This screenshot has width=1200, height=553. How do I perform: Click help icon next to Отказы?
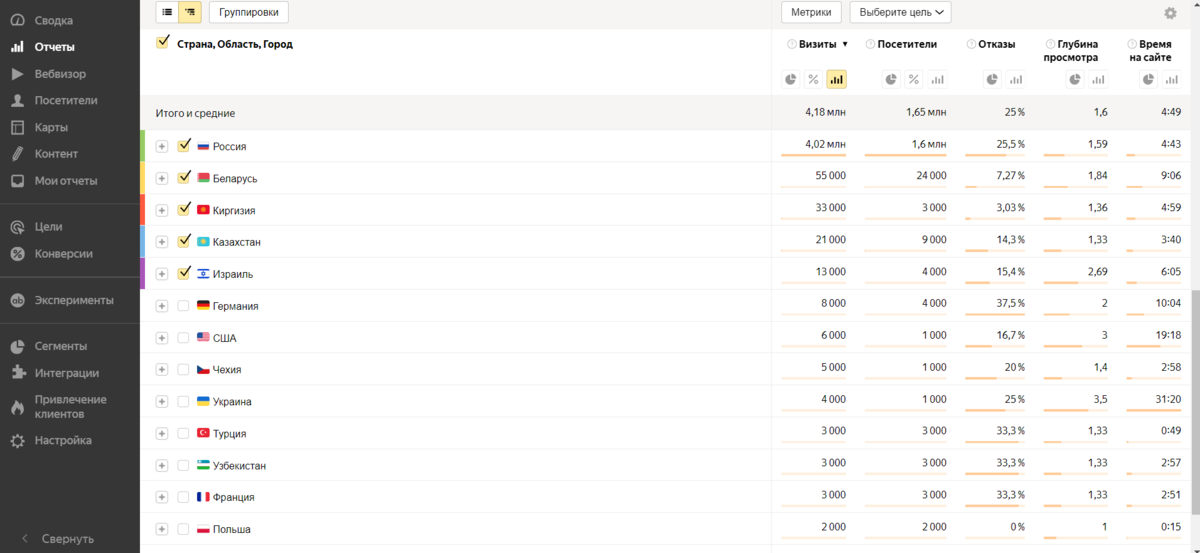tap(971, 44)
